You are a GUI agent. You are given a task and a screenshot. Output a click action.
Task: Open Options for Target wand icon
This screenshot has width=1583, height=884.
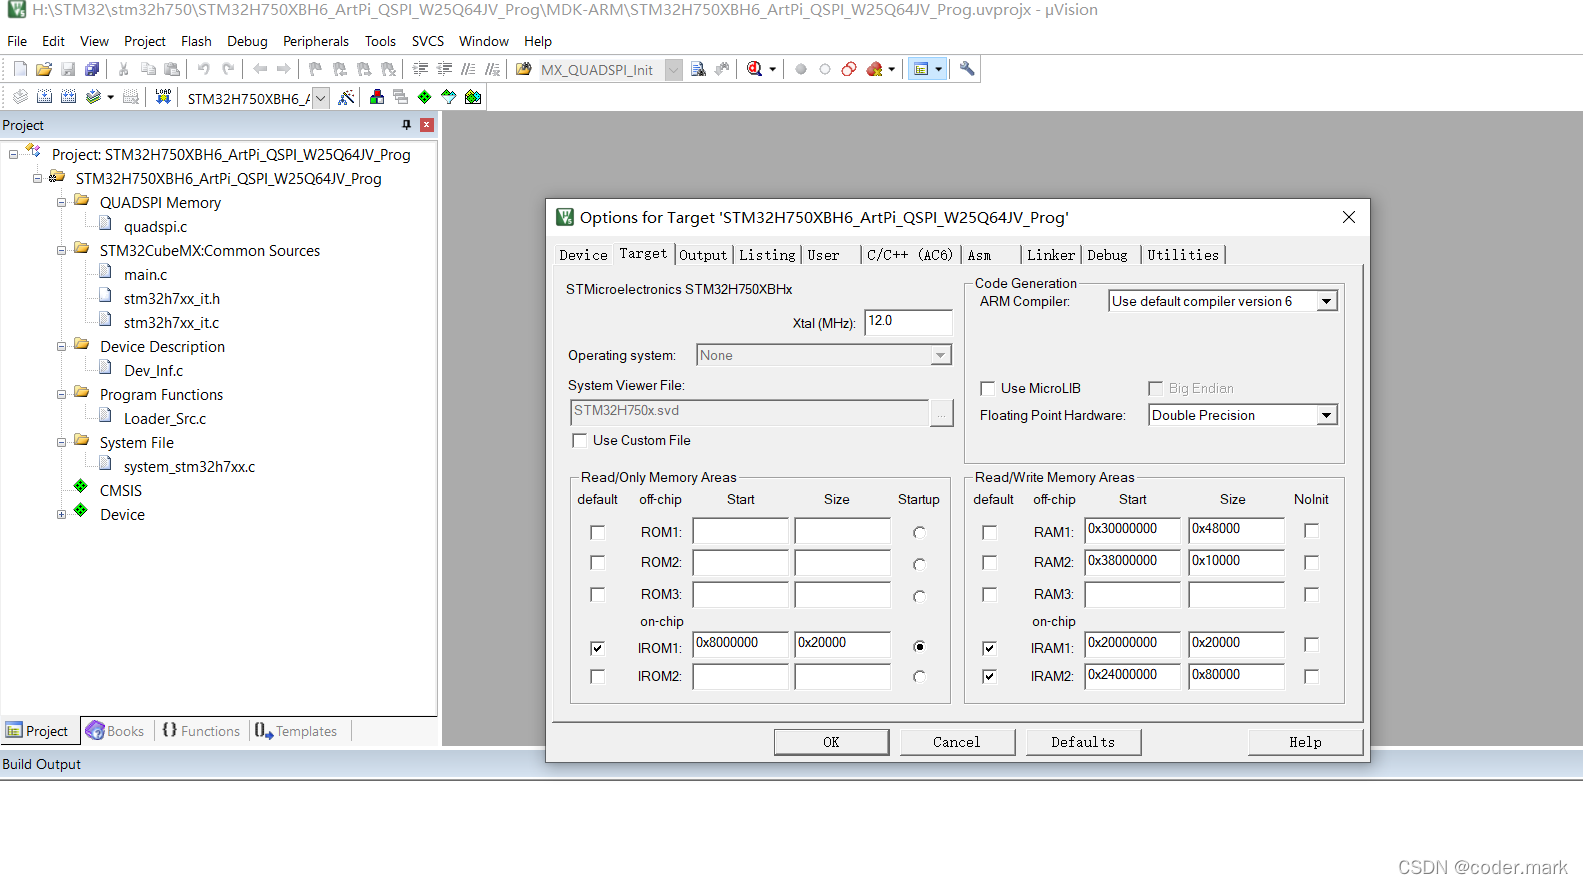tap(346, 97)
